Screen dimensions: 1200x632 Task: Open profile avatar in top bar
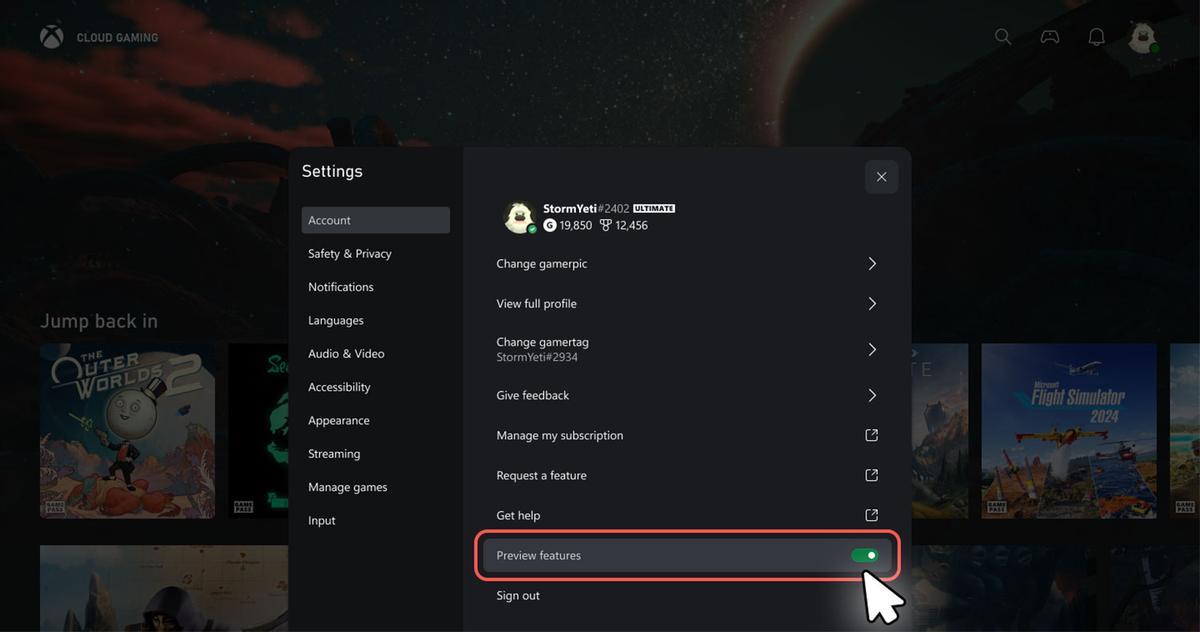coord(1142,38)
